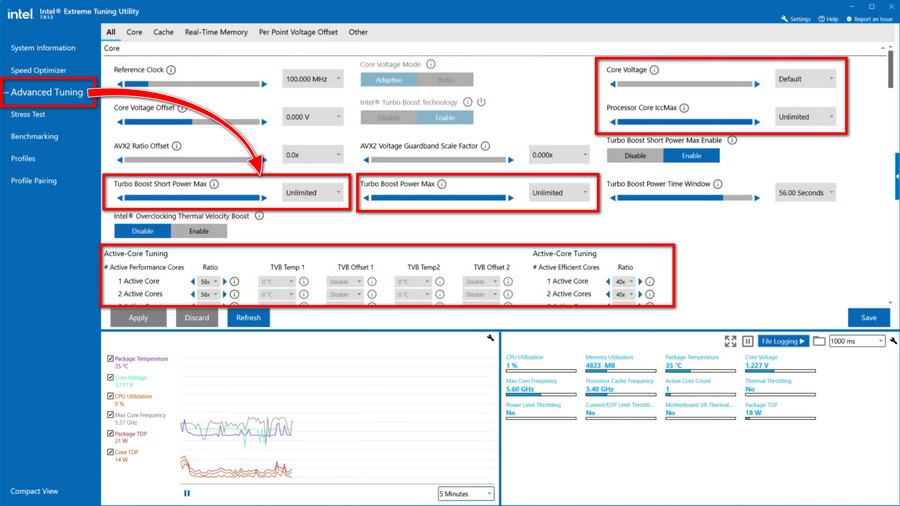The image size is (900, 506).
Task: Open System Information in sidebar
Action: pos(43,48)
